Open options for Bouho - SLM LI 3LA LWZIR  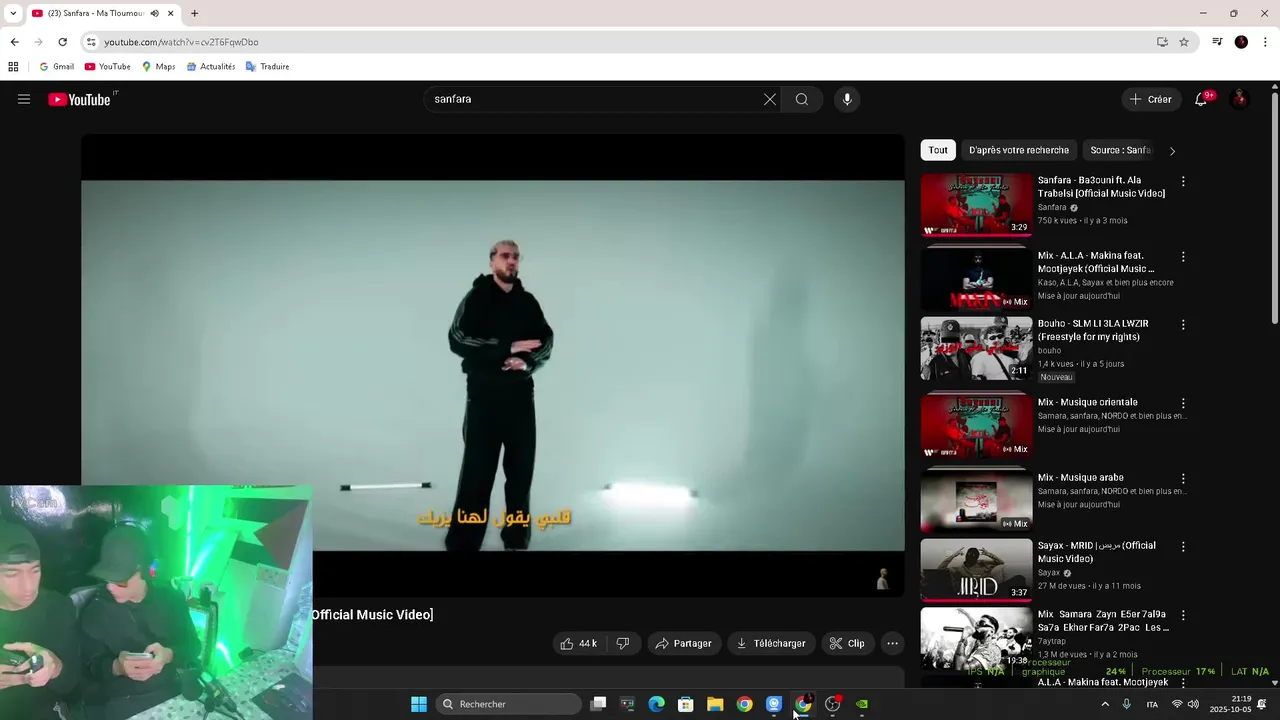[1183, 325]
